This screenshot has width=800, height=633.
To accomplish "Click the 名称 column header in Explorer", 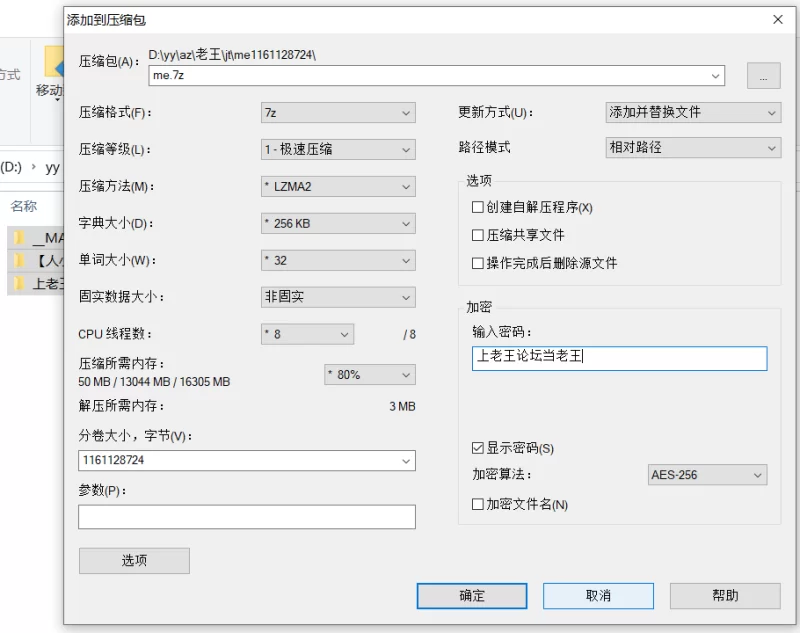I will pyautogui.click(x=23, y=206).
